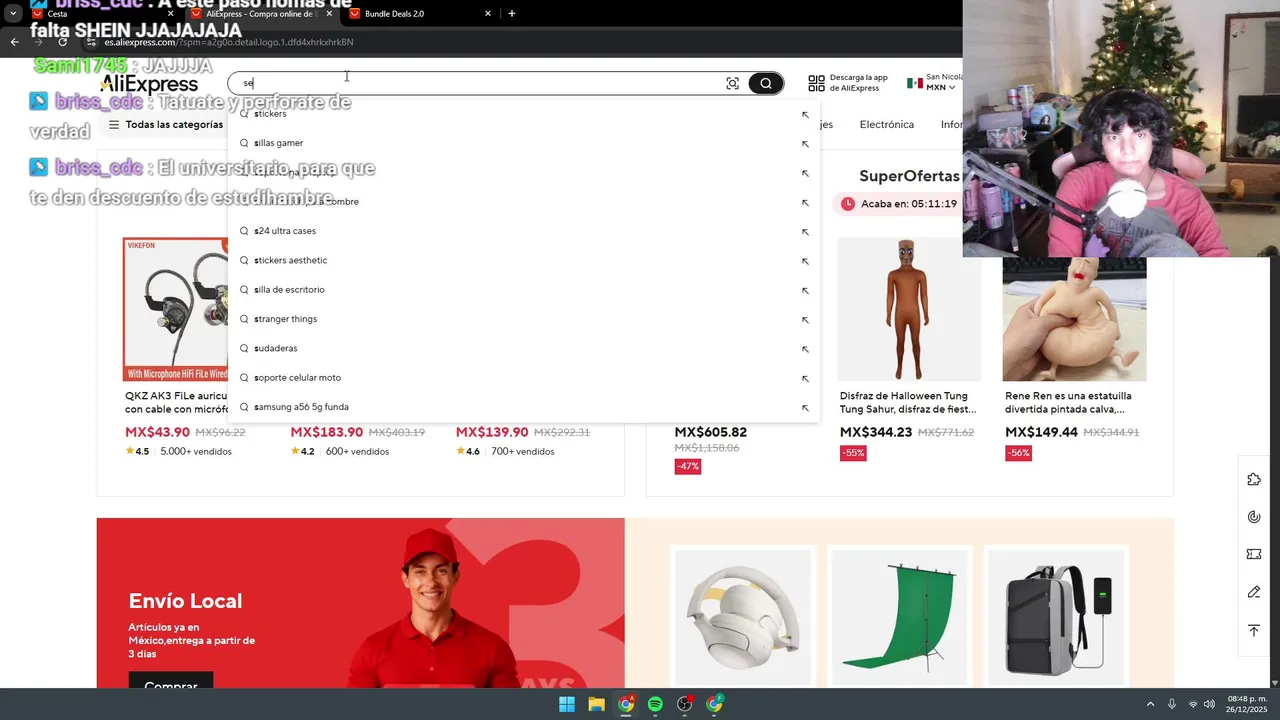This screenshot has height=720, width=1280.
Task: Open the 'Electrónica' category menu
Action: point(887,125)
